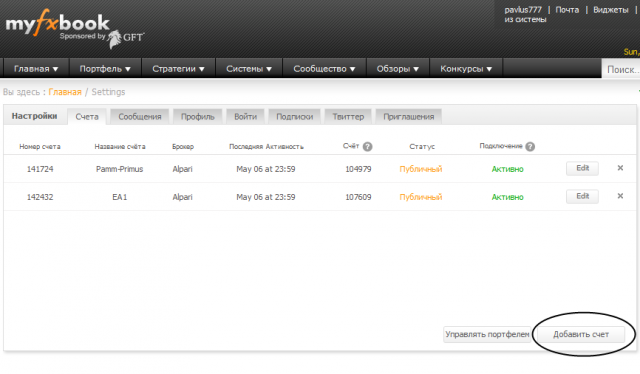Image resolution: width=640 pixels, height=374 pixels.
Task: Click the Номер счета column header
Action: [x=40, y=147]
